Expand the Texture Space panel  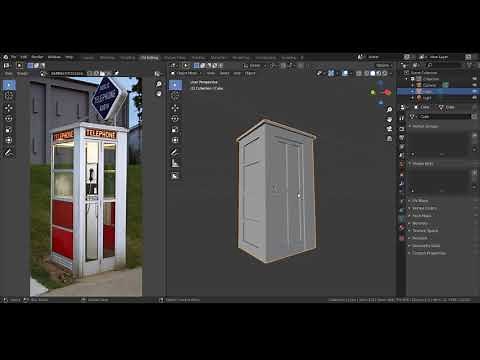(425, 231)
